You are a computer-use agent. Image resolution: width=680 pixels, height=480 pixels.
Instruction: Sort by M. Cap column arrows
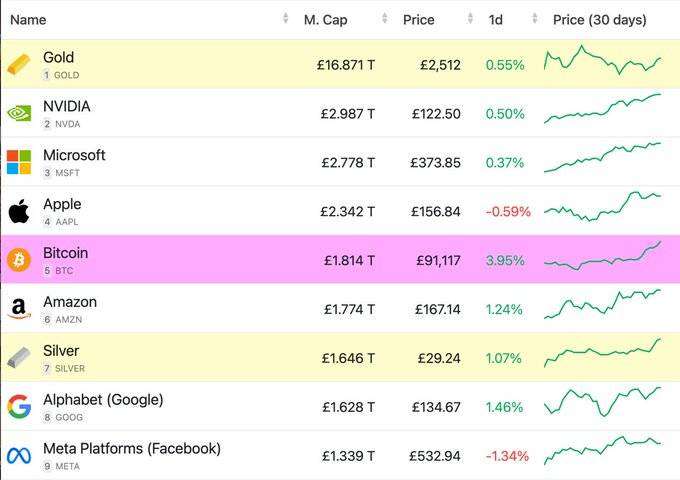(x=385, y=20)
